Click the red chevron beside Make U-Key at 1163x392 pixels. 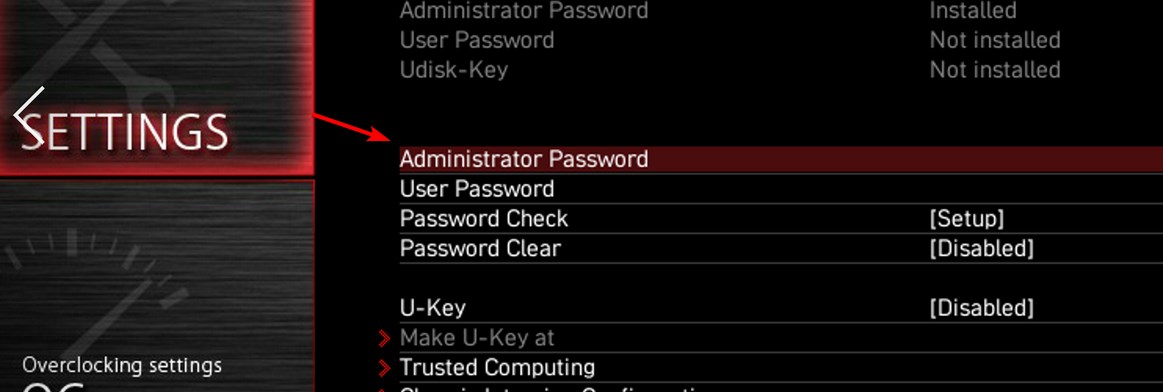tap(384, 339)
